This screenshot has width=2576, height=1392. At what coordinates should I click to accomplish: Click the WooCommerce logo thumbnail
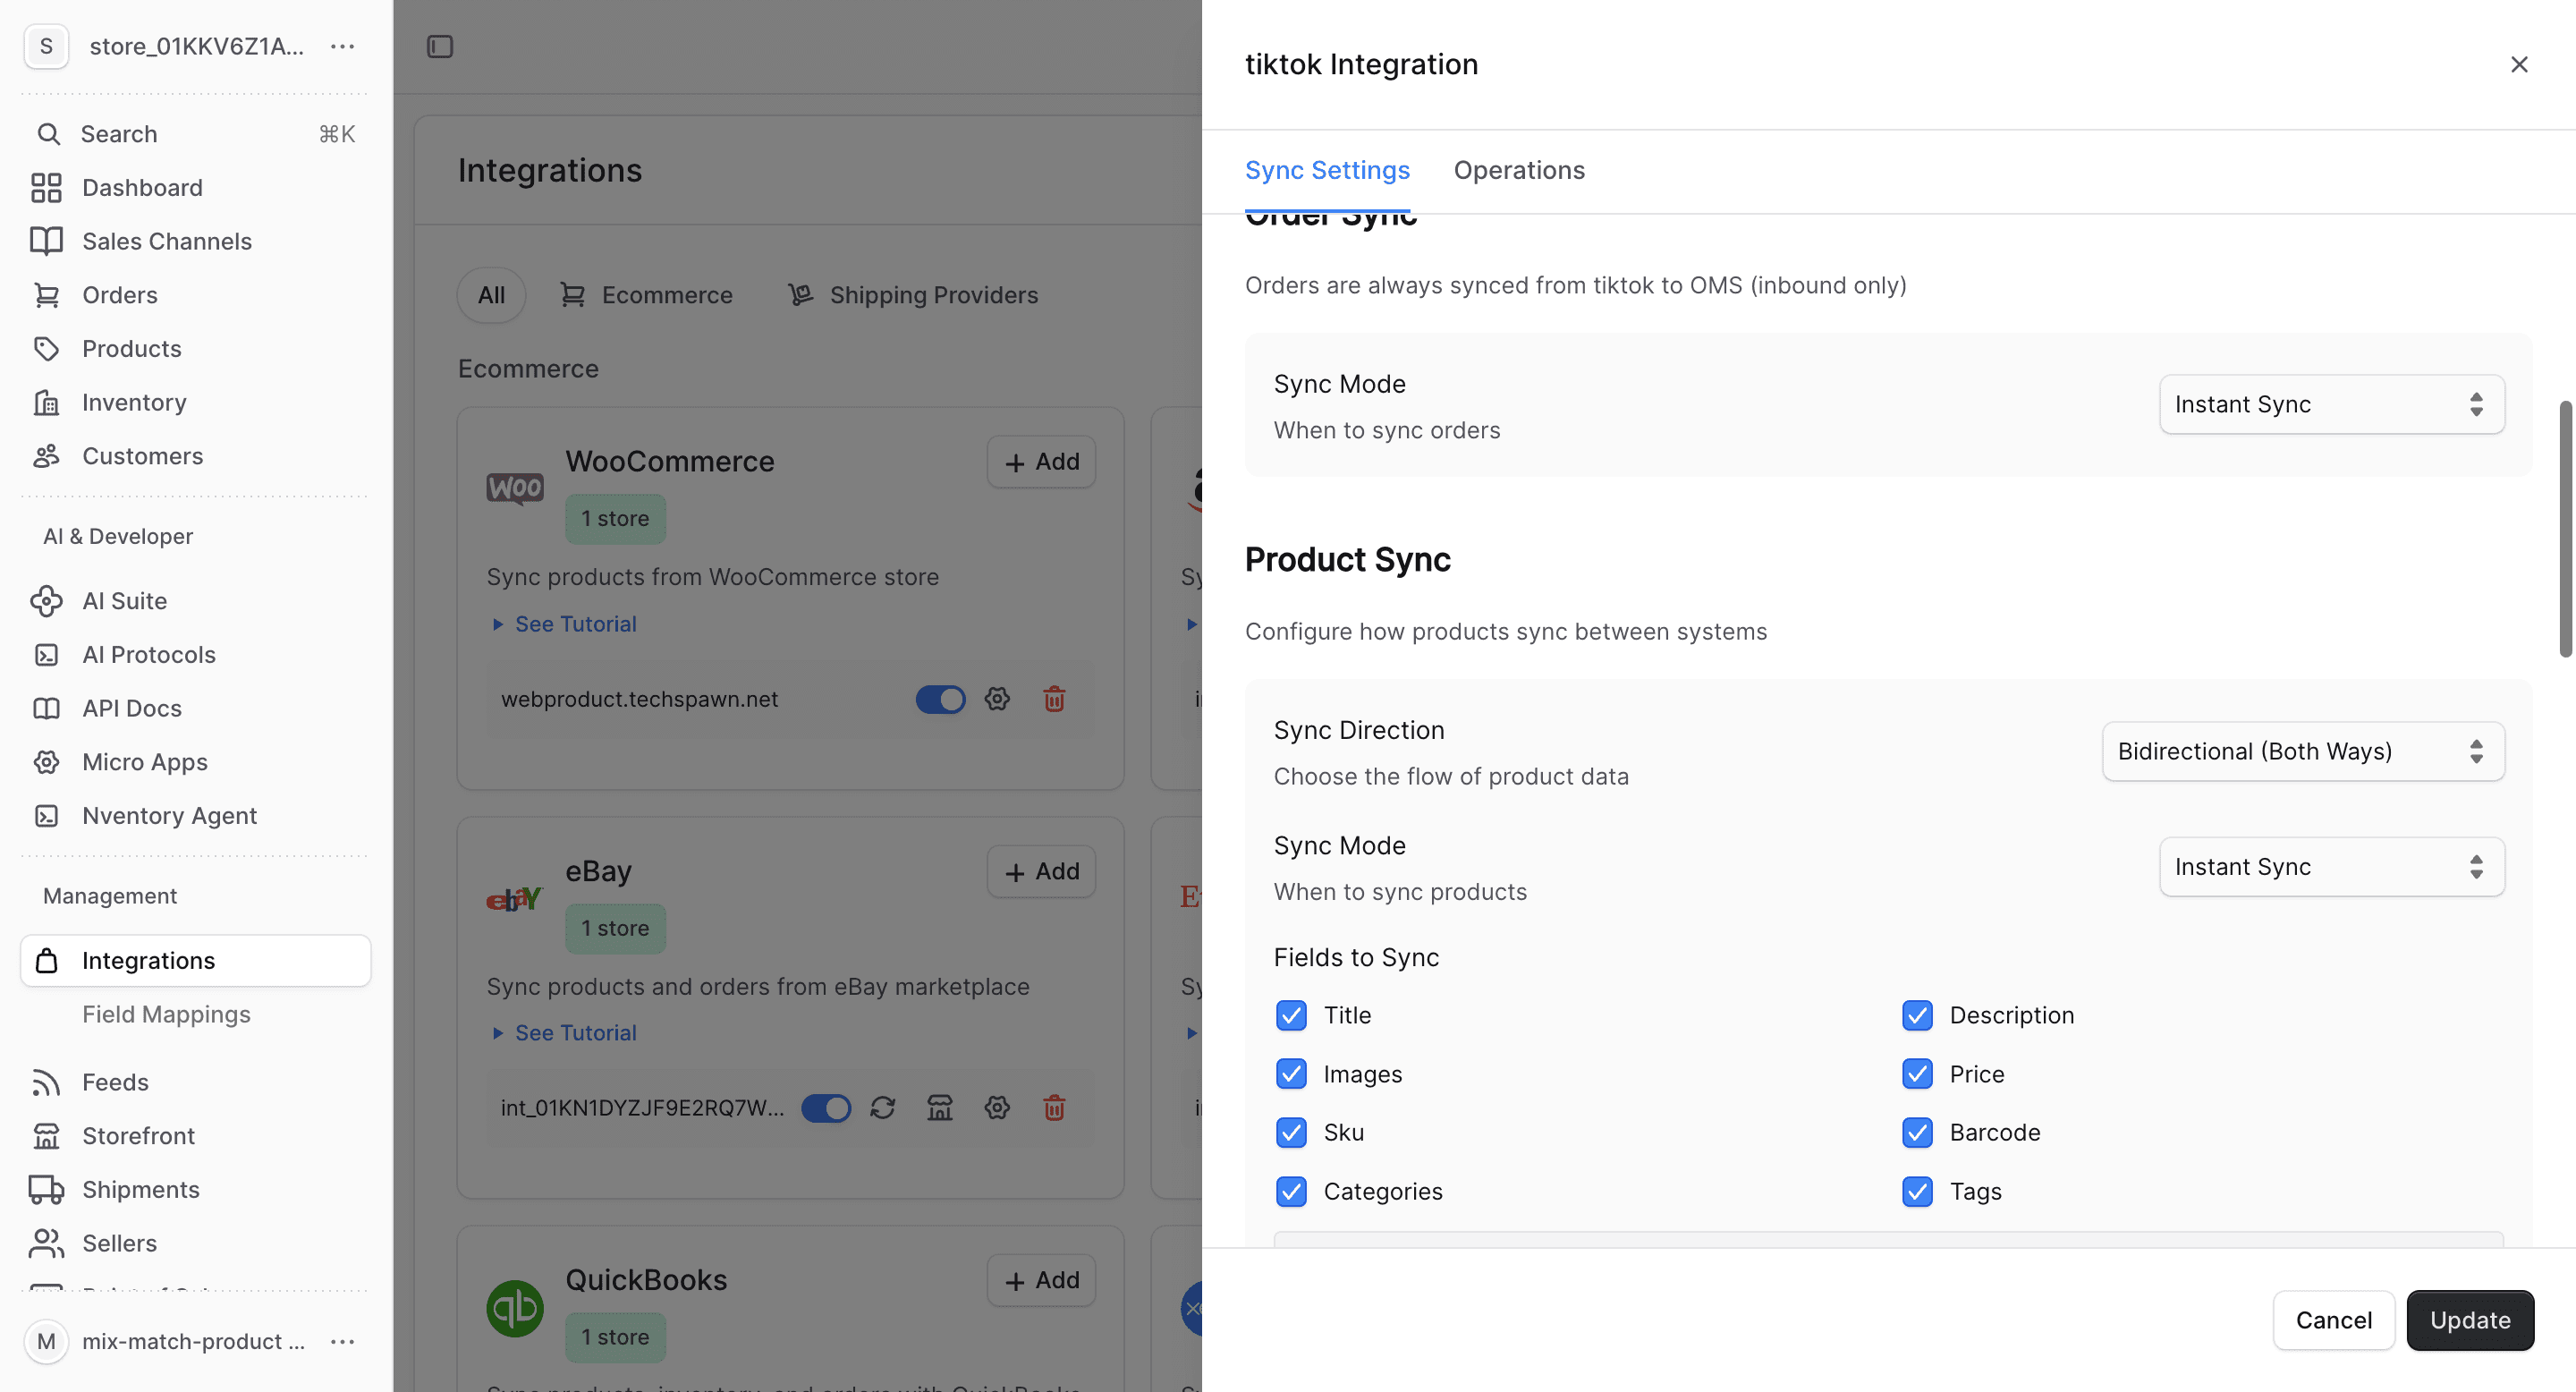point(515,489)
